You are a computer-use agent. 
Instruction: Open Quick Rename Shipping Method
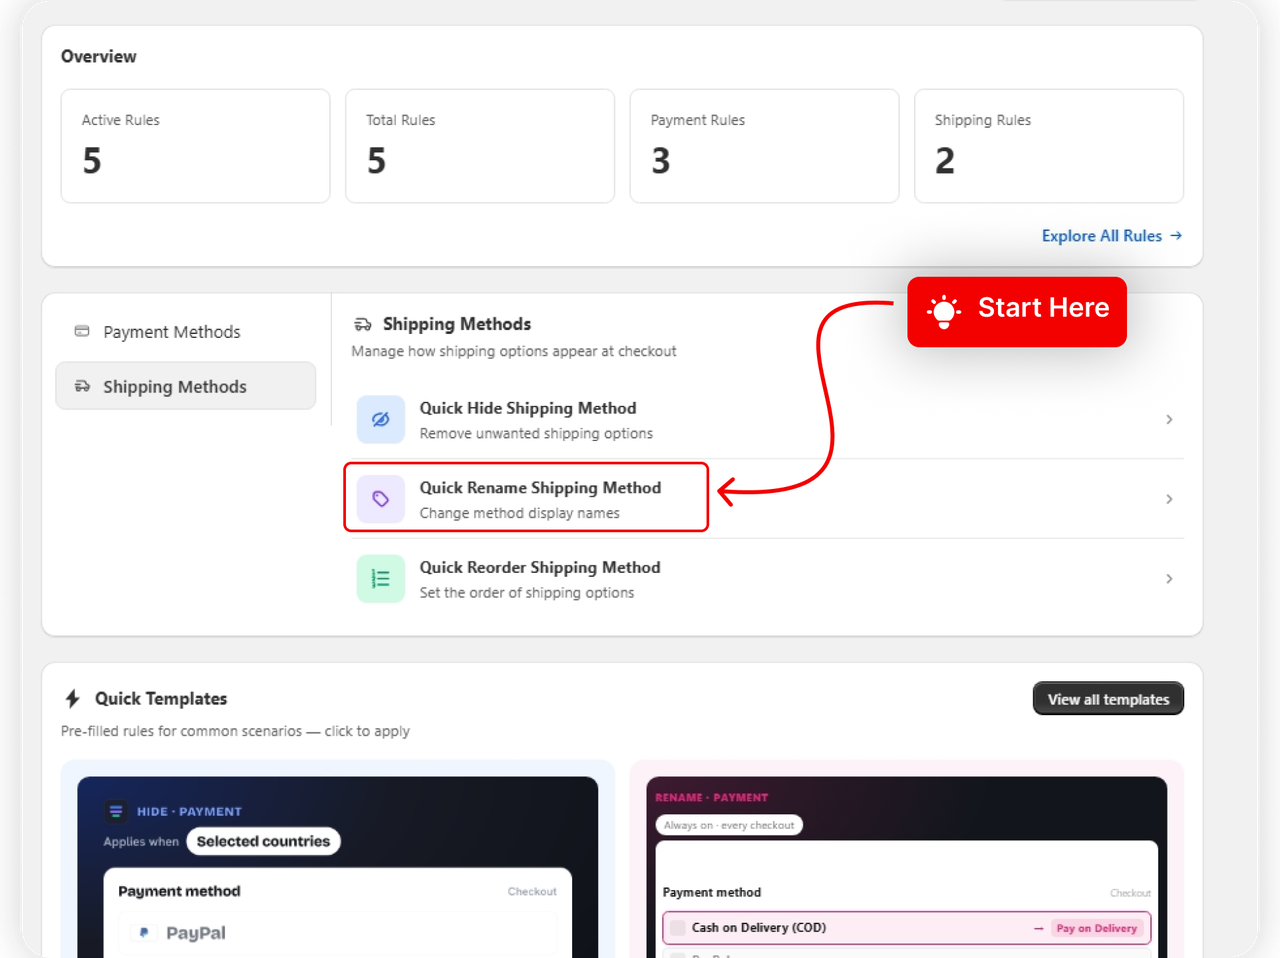pos(766,499)
